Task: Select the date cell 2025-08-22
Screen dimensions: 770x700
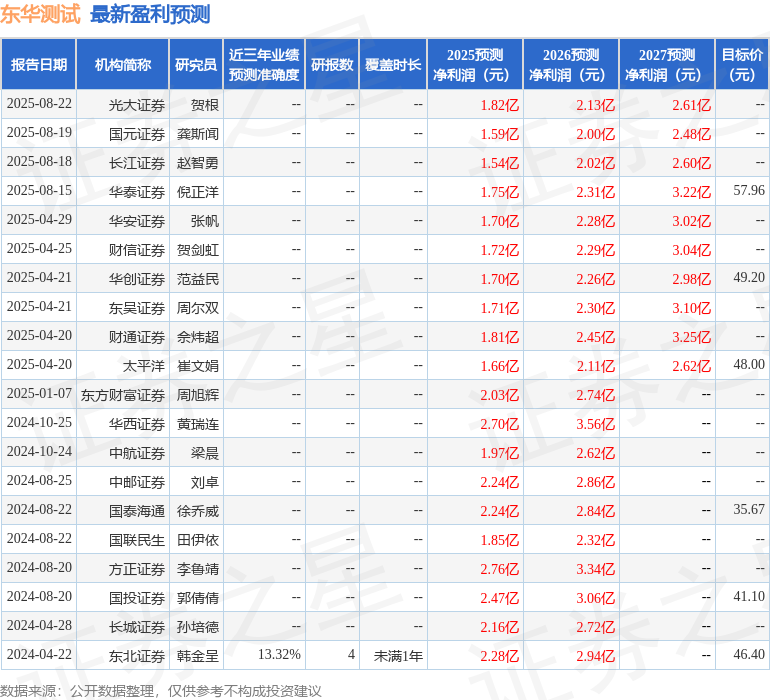Action: [x=39, y=104]
